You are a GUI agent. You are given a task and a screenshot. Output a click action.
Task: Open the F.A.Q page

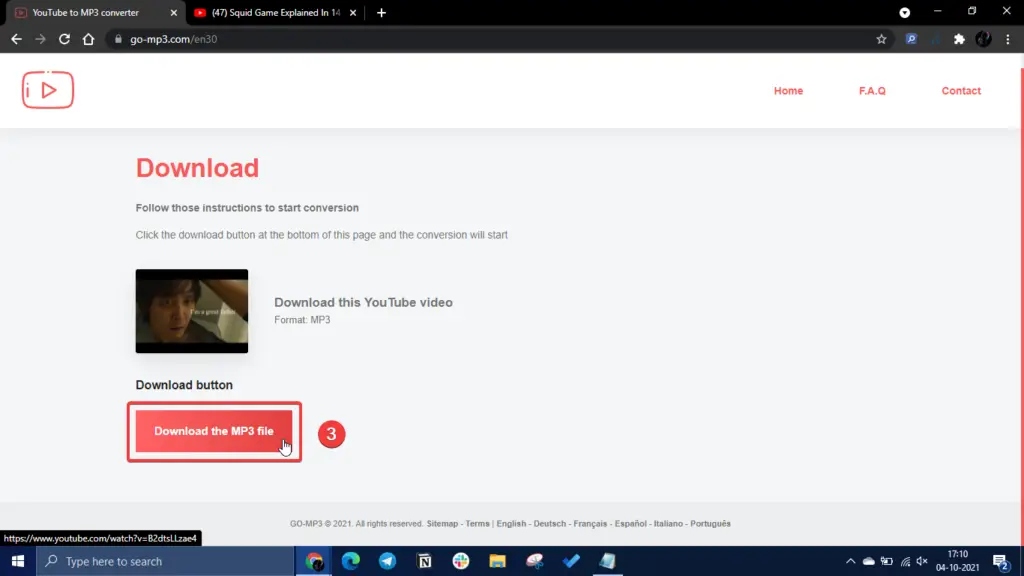tap(872, 91)
